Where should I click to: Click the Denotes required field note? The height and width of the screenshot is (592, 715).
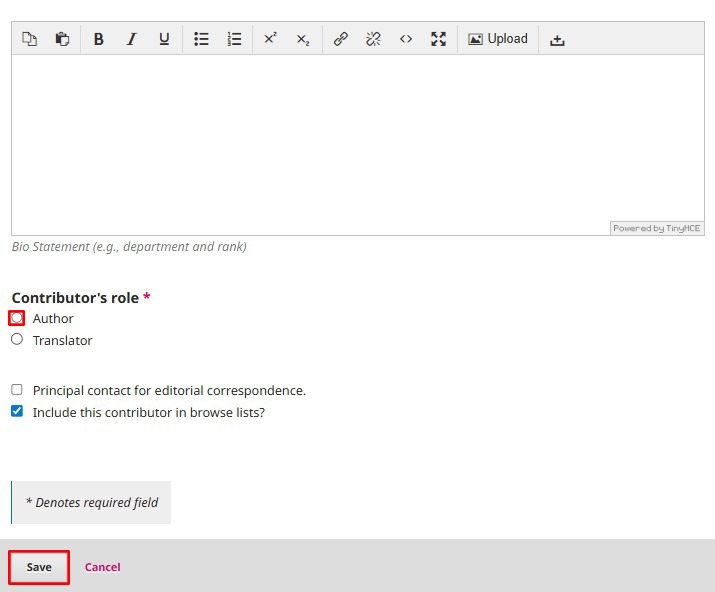[92, 503]
